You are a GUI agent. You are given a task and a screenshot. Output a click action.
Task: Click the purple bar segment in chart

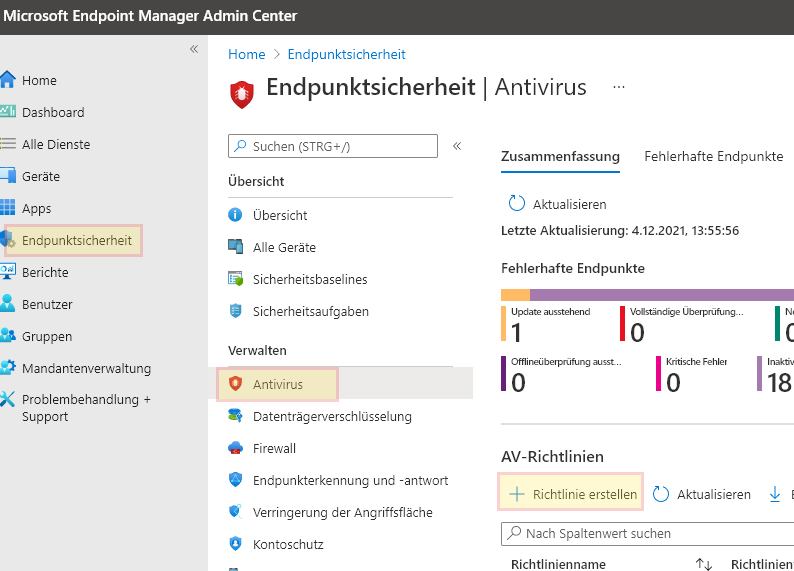tap(660, 294)
